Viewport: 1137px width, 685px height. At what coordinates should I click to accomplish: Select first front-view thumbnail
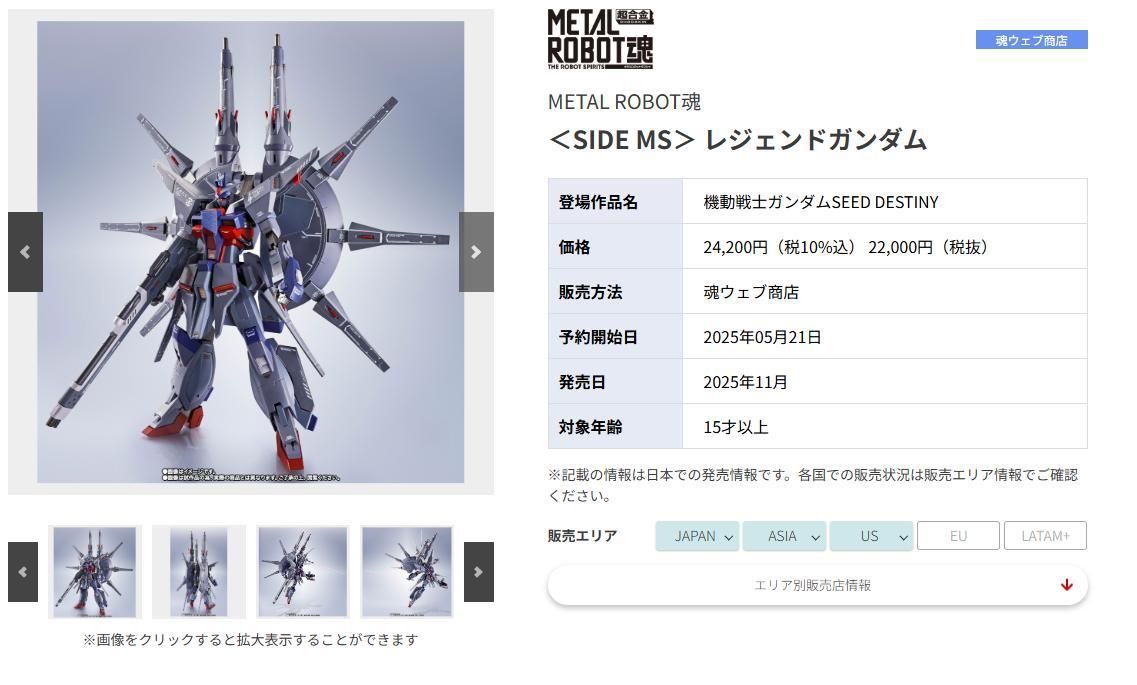(x=95, y=572)
